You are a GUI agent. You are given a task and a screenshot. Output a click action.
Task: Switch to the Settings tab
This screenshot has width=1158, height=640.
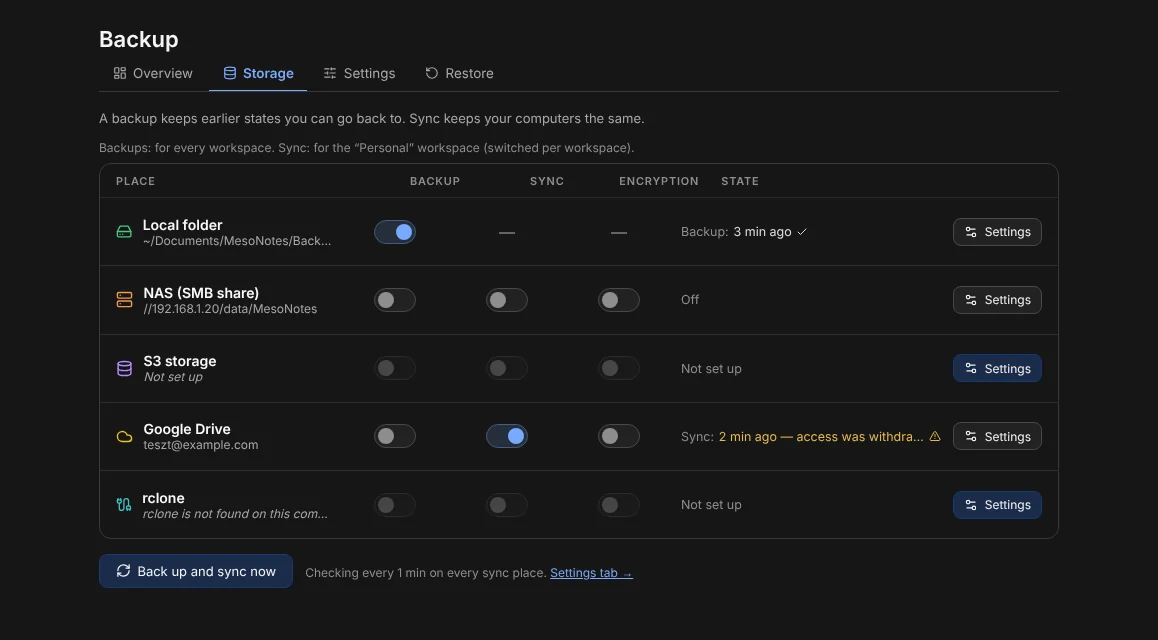360,73
